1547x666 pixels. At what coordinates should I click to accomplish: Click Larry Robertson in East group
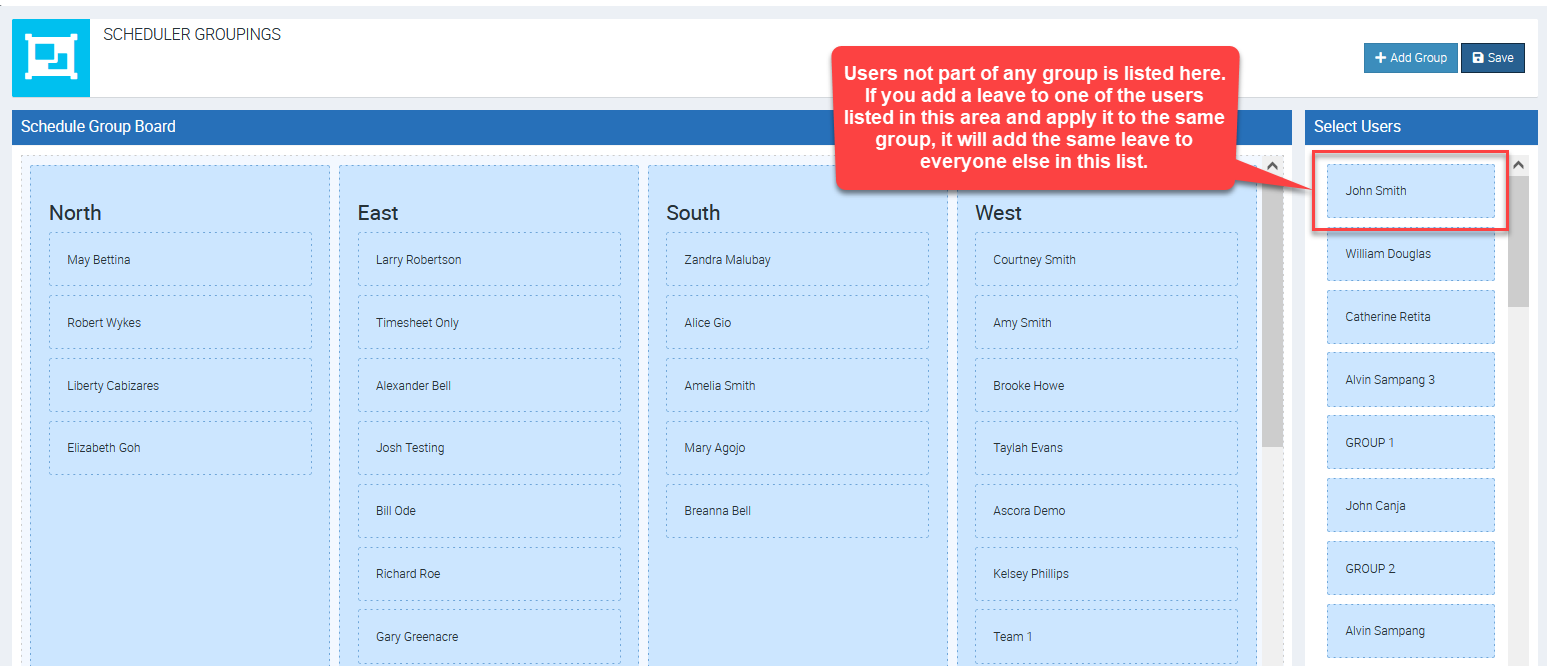click(489, 260)
